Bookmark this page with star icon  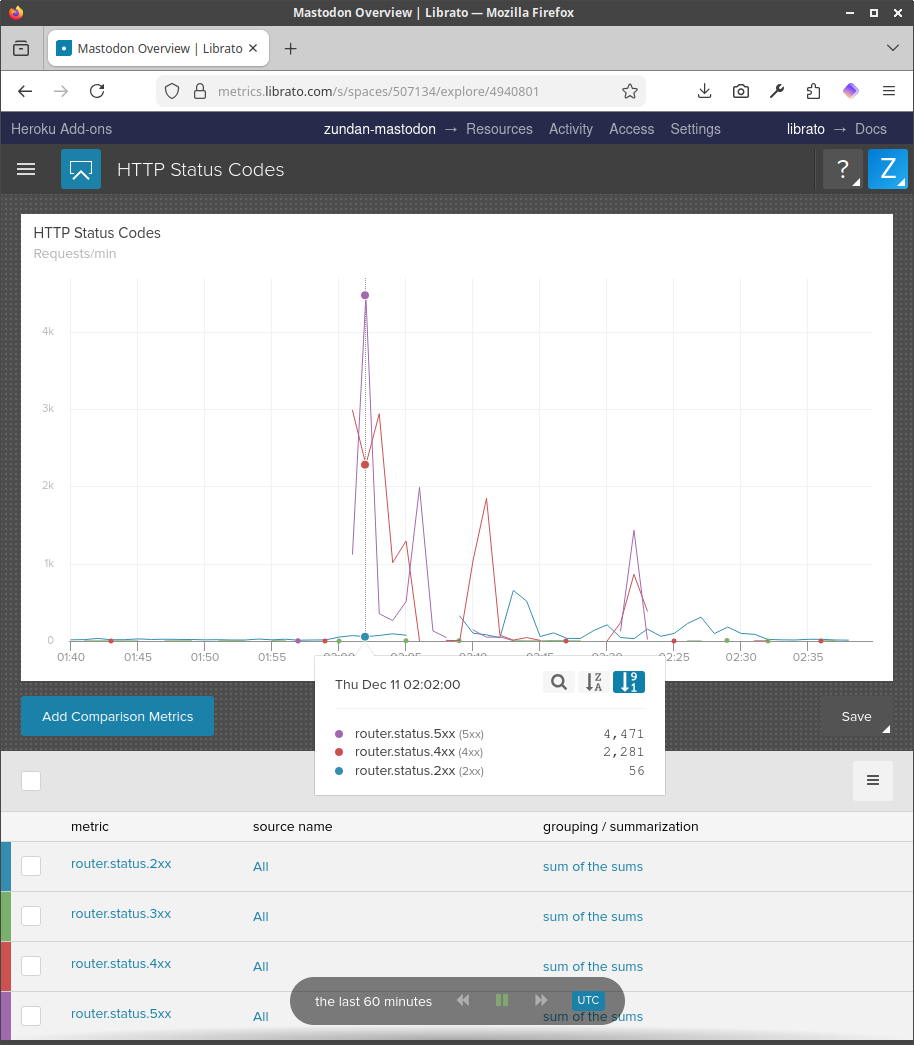click(629, 91)
